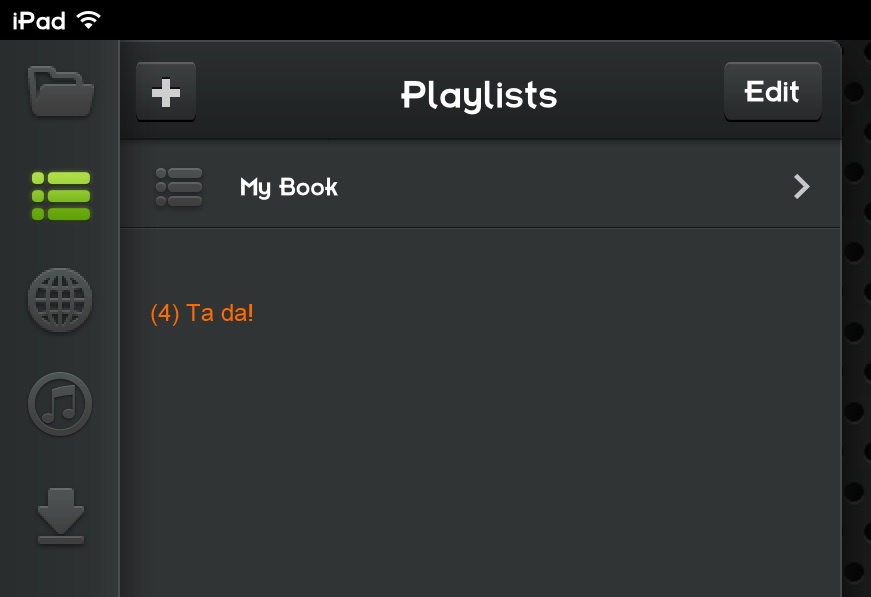Tap the Wi-Fi signal status icon
Image resolution: width=871 pixels, height=597 pixels.
click(88, 20)
